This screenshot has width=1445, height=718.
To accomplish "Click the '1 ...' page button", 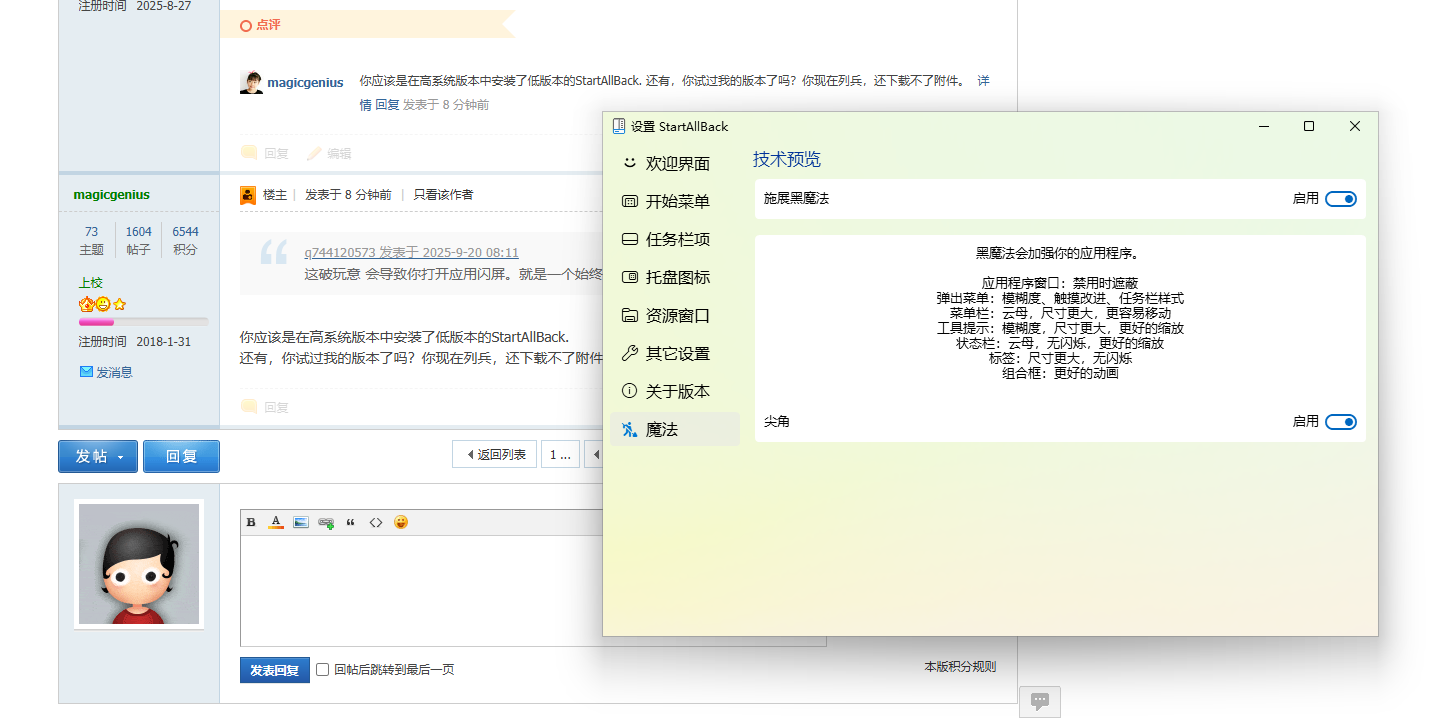I will 560,455.
